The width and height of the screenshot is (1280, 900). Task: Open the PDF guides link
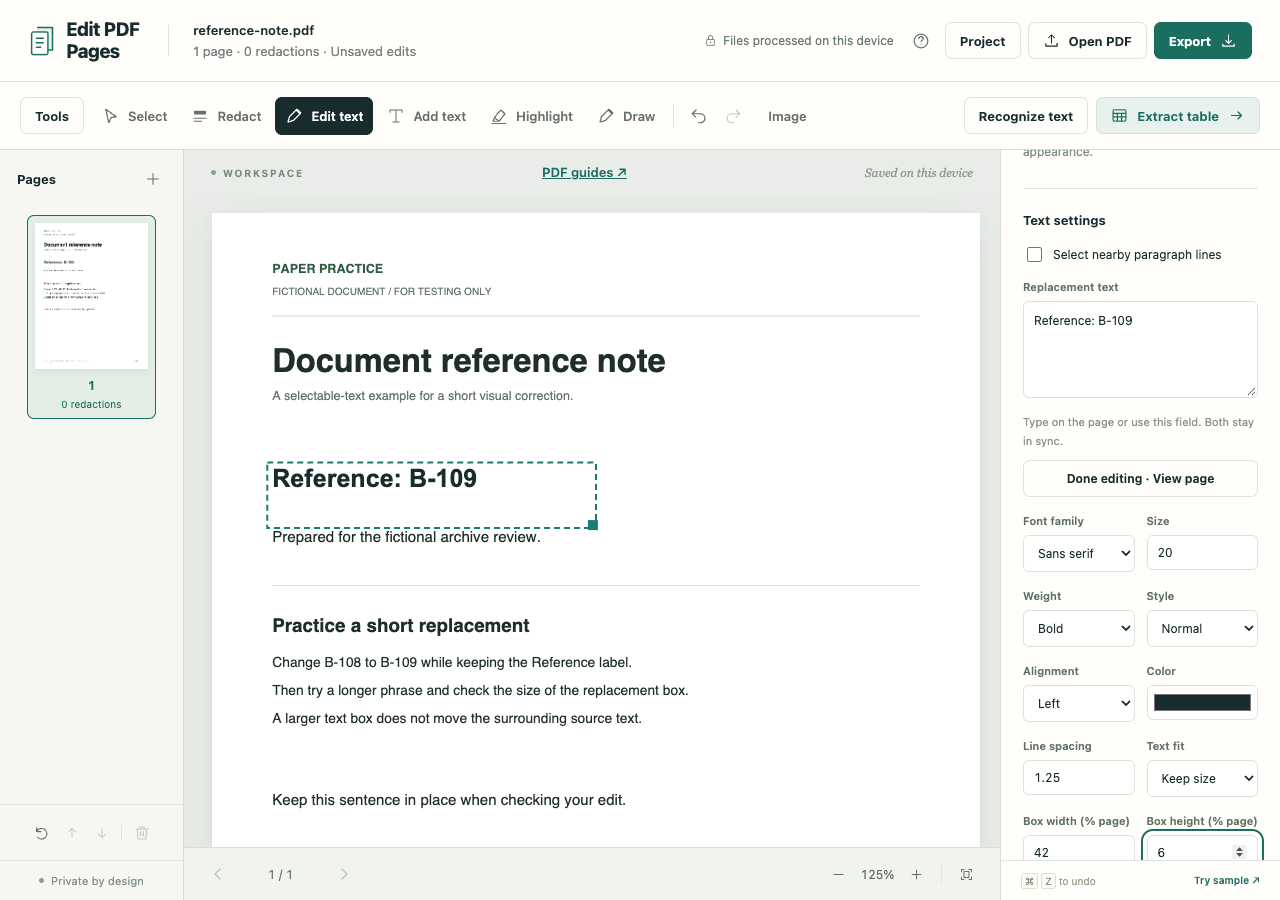(x=584, y=173)
